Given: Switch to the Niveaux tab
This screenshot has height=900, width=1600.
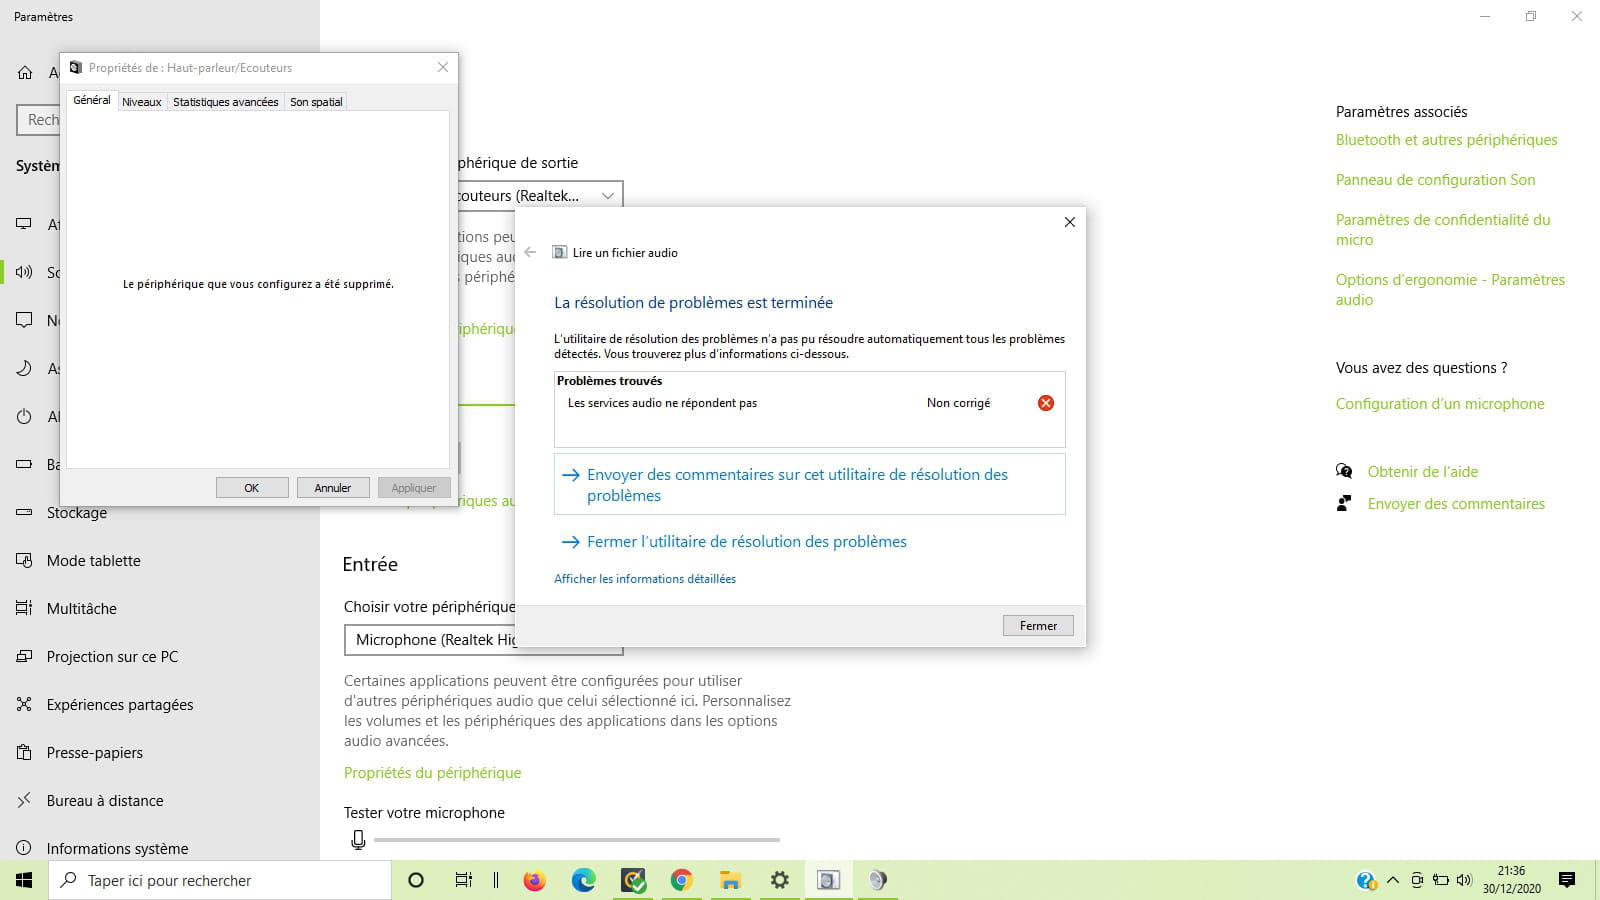Looking at the screenshot, I should pos(142,102).
